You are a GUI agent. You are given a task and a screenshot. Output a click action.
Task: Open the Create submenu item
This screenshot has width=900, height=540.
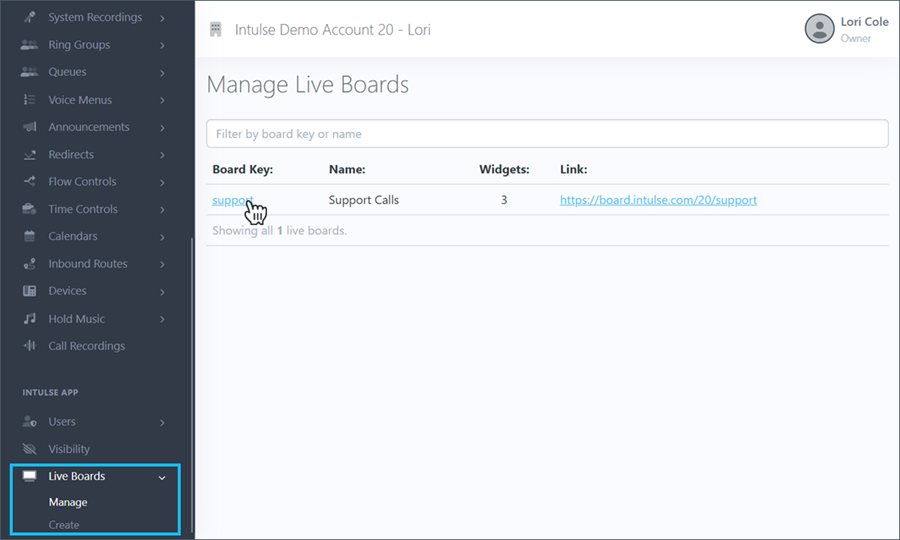pos(64,525)
